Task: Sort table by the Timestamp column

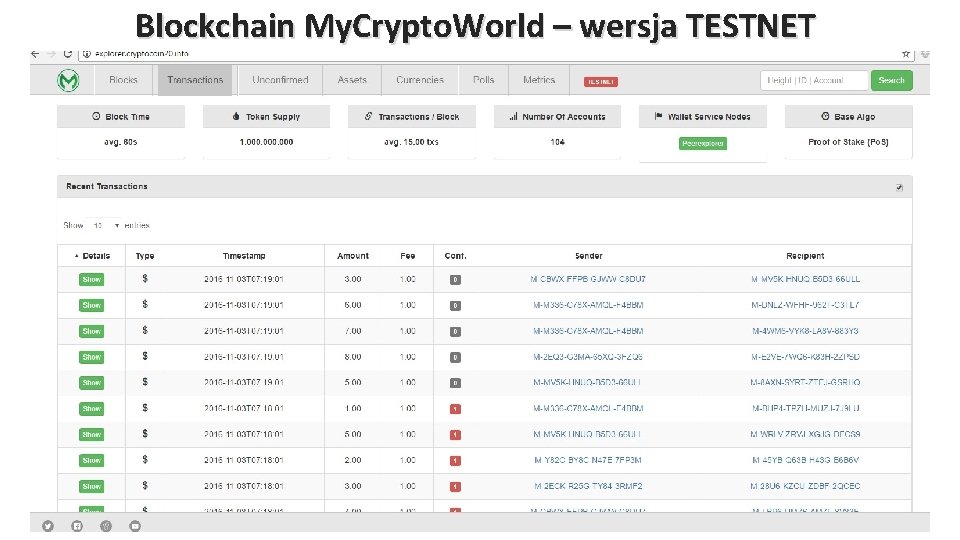Action: tap(244, 256)
